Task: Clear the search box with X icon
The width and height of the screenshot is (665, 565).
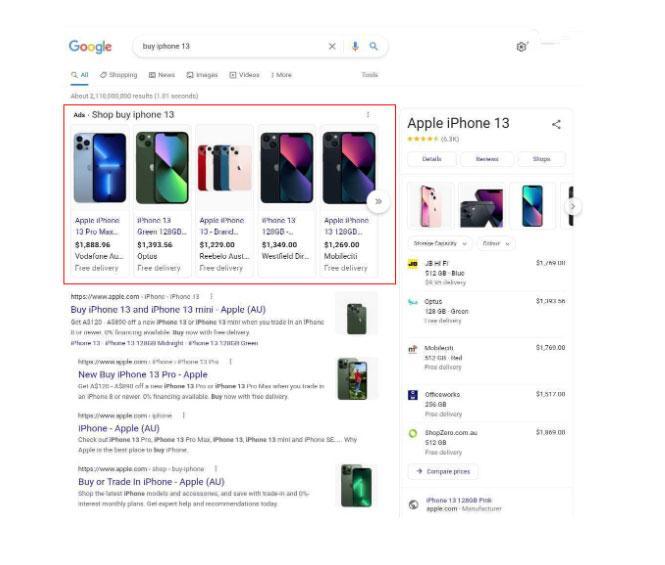Action: (x=332, y=46)
